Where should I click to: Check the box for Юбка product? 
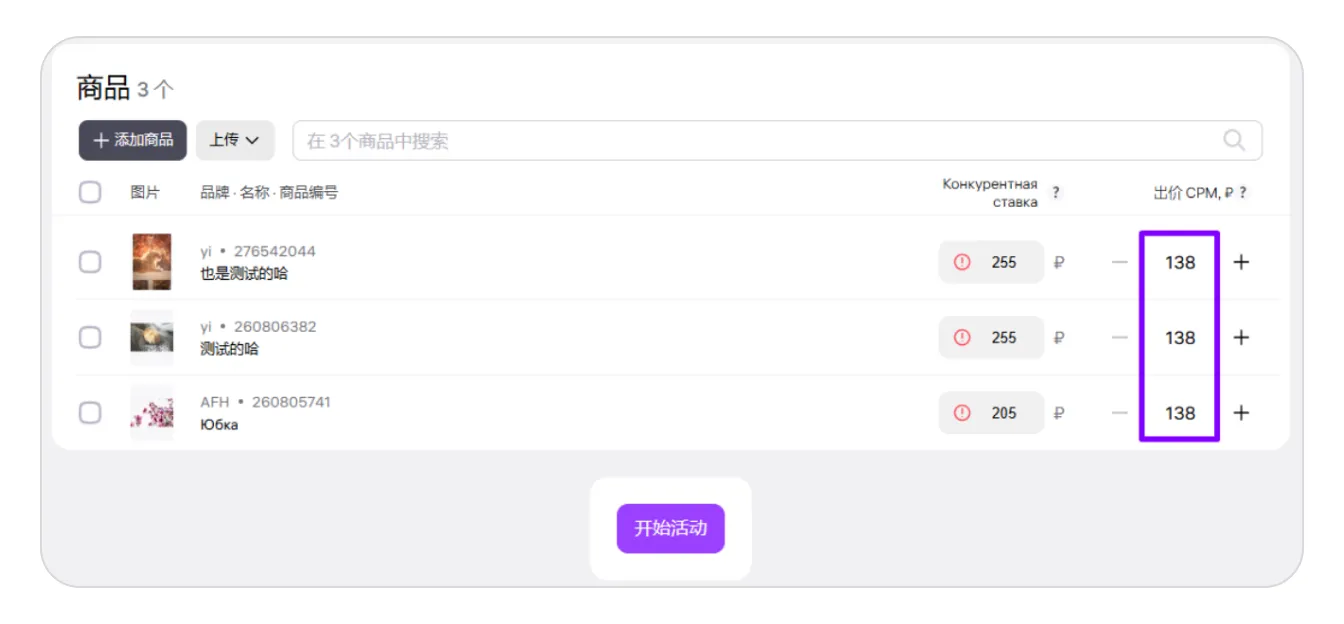(x=90, y=413)
